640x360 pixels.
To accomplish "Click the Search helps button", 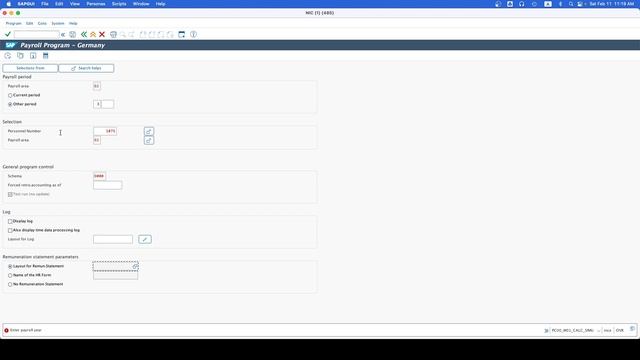I will (x=86, y=68).
